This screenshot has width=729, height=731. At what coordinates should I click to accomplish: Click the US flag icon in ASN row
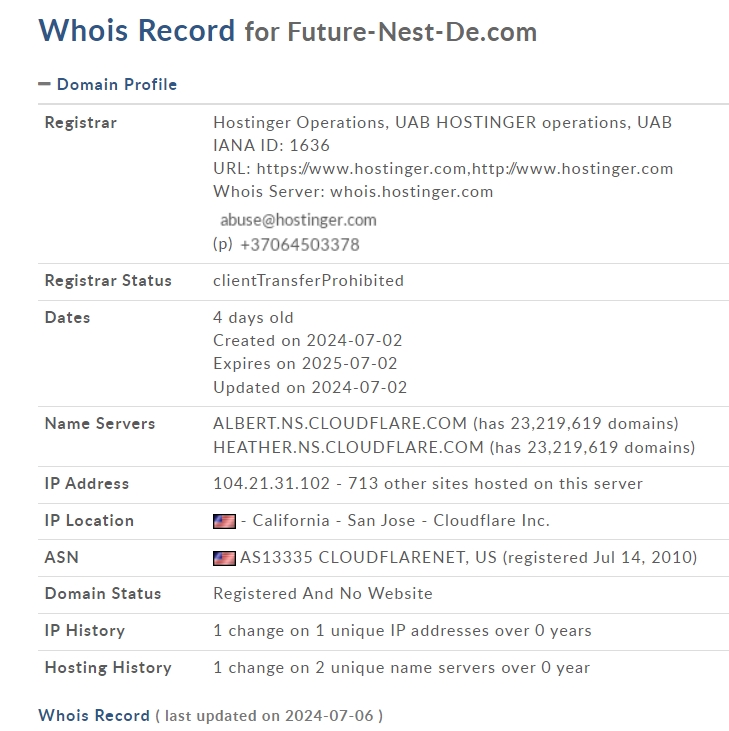click(x=224, y=558)
